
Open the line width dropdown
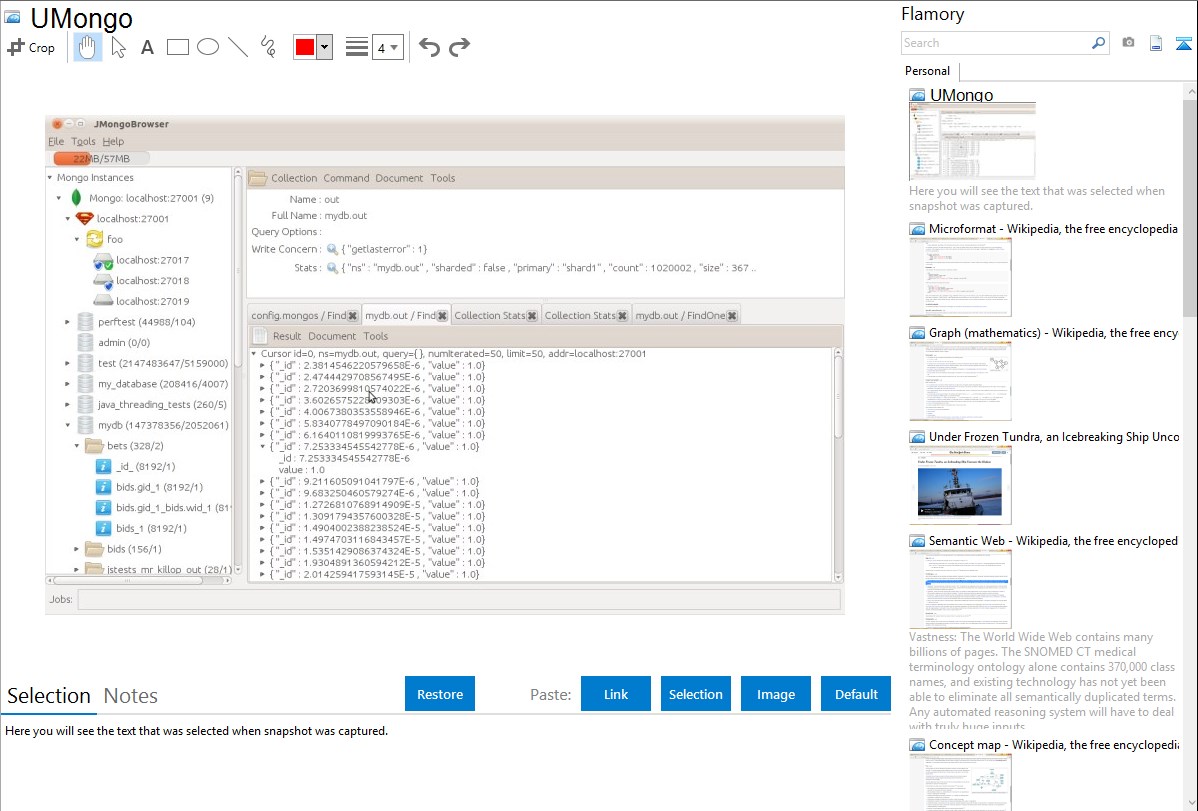pyautogui.click(x=388, y=48)
